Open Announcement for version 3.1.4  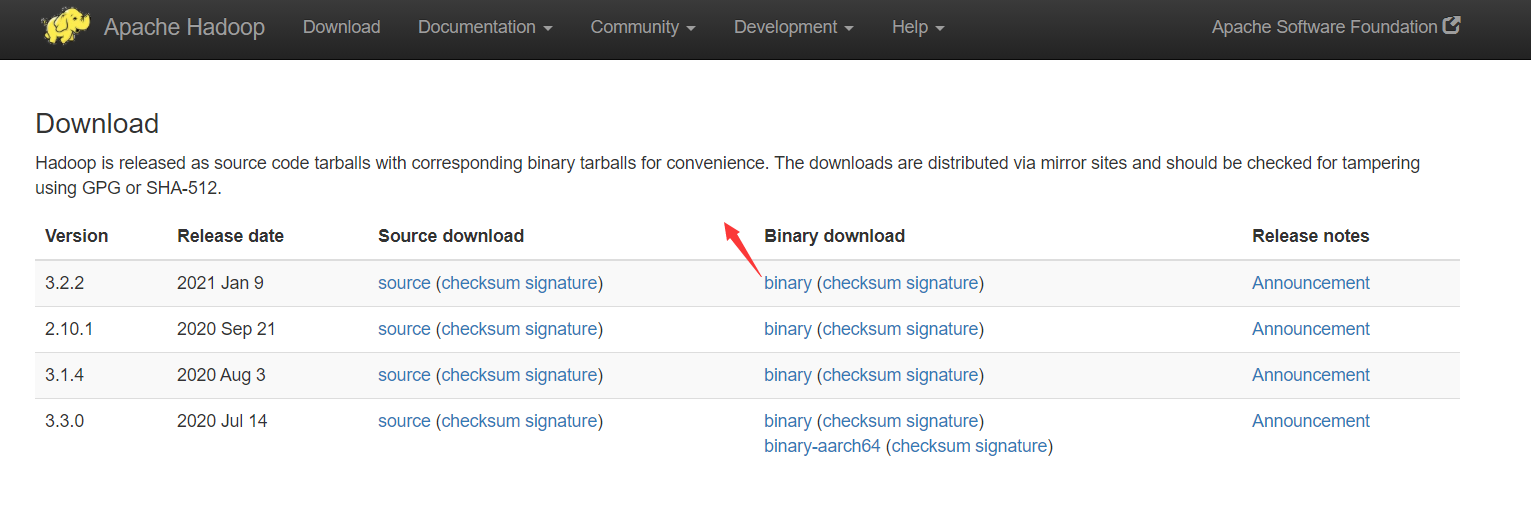coord(1311,375)
